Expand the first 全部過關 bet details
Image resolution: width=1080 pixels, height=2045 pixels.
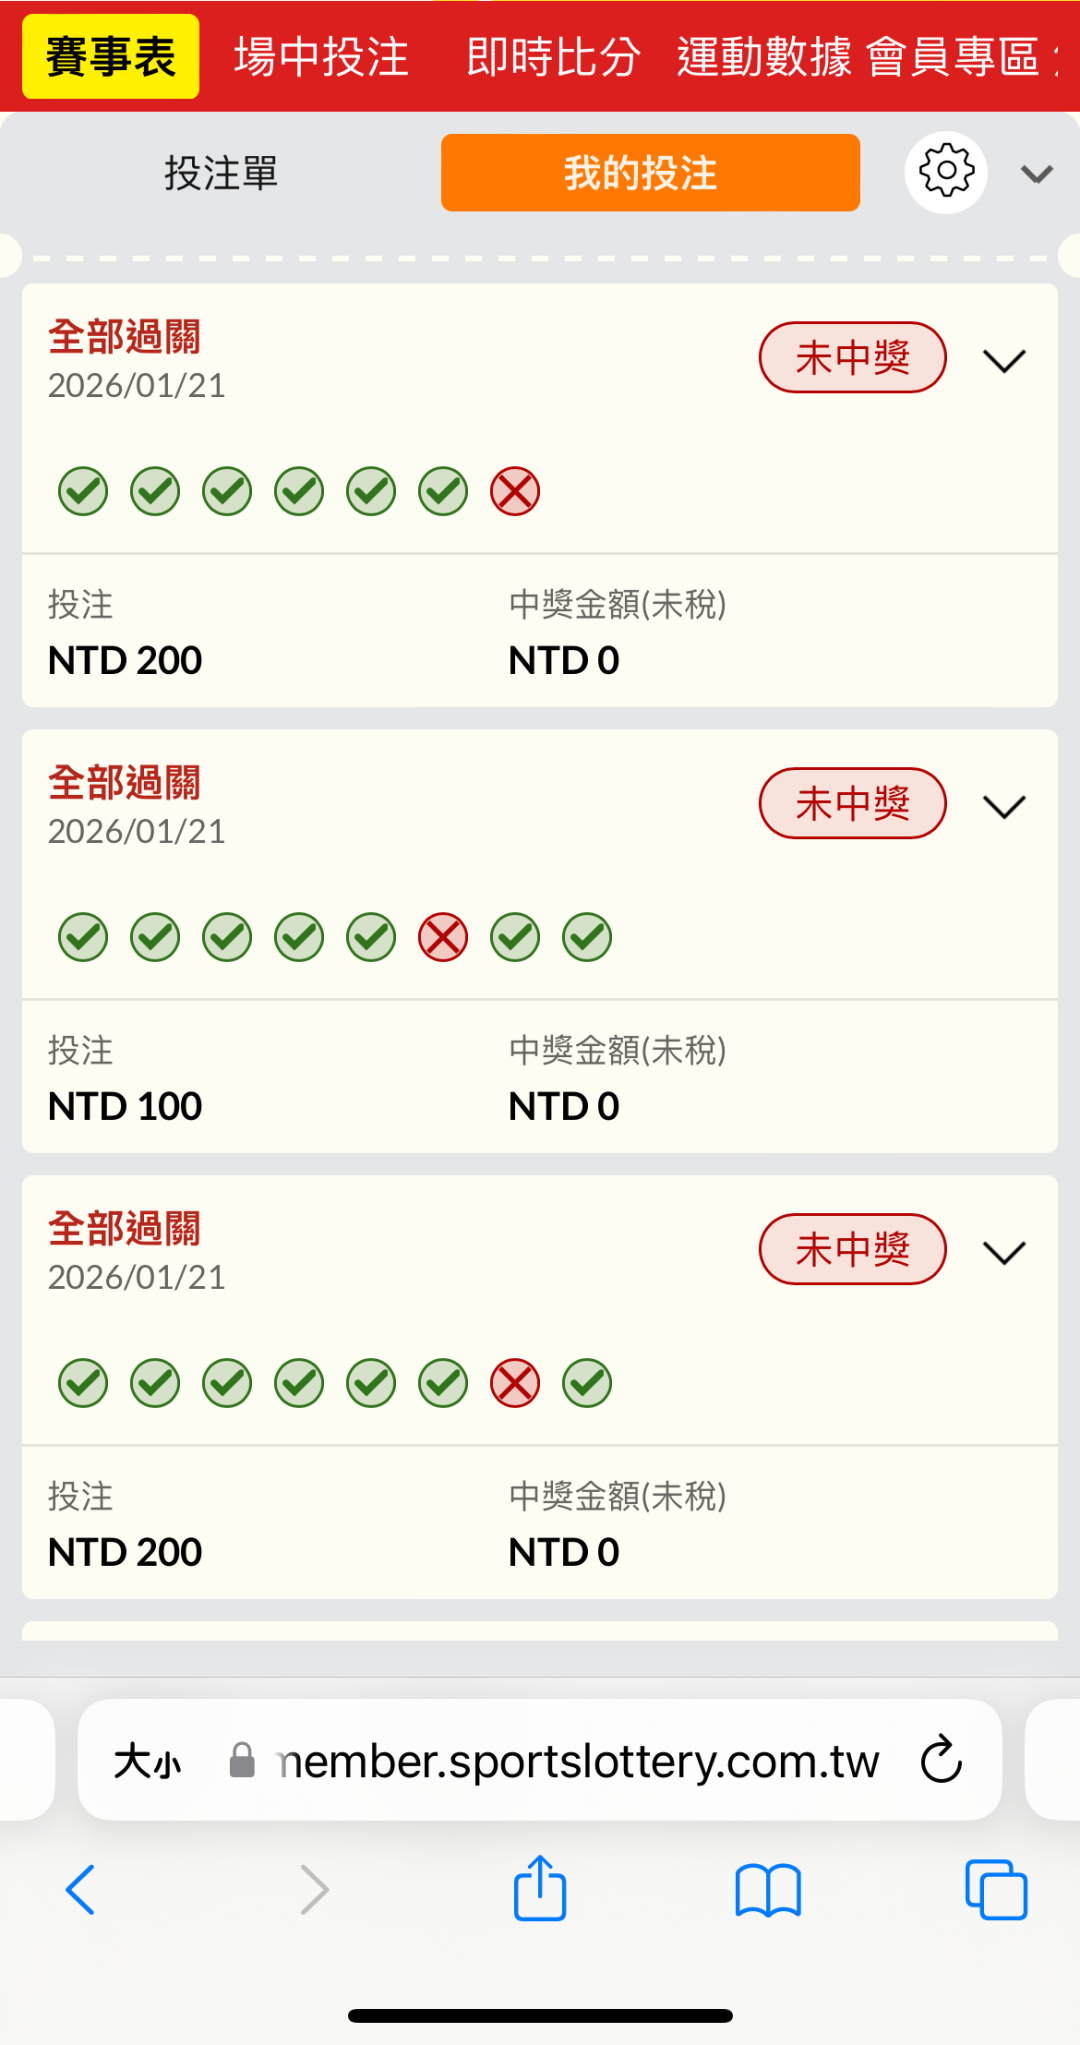point(1004,360)
